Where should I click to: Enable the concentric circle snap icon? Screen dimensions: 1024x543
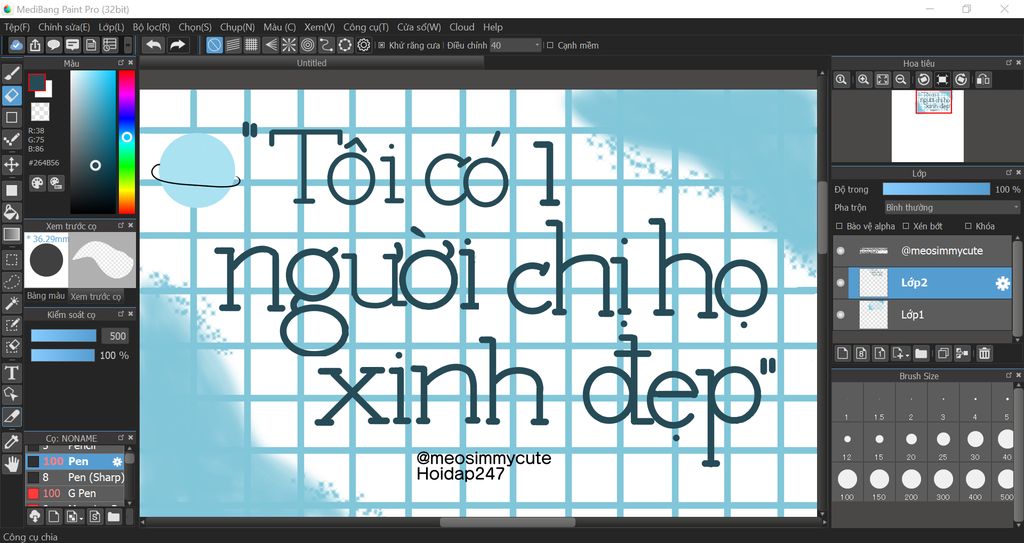(x=308, y=45)
